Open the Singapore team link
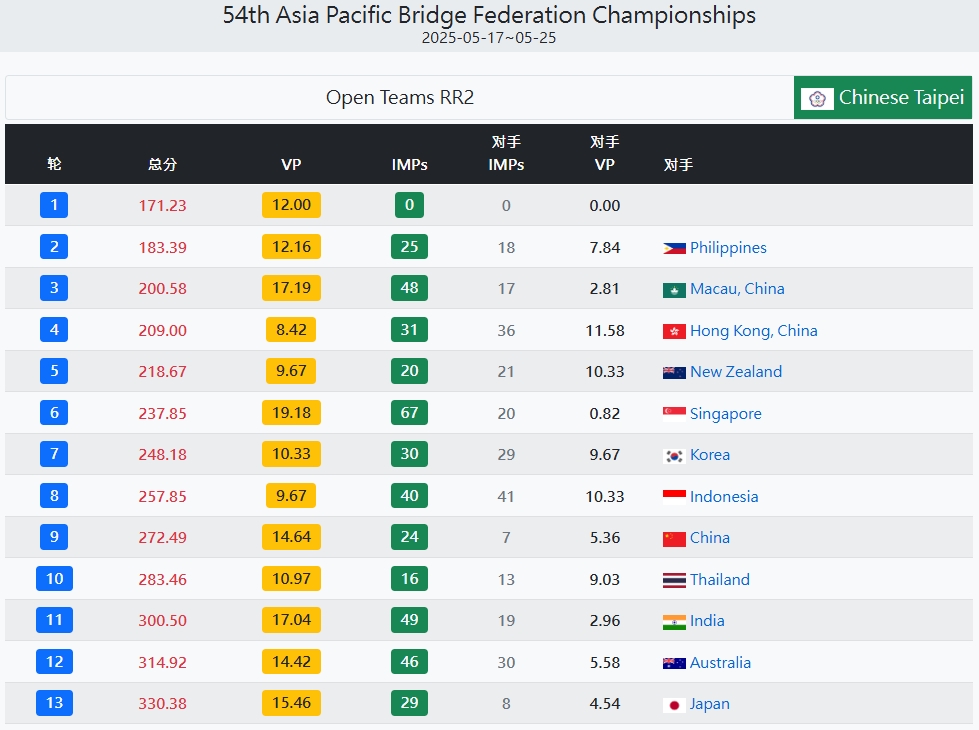This screenshot has height=730, width=979. coord(726,413)
